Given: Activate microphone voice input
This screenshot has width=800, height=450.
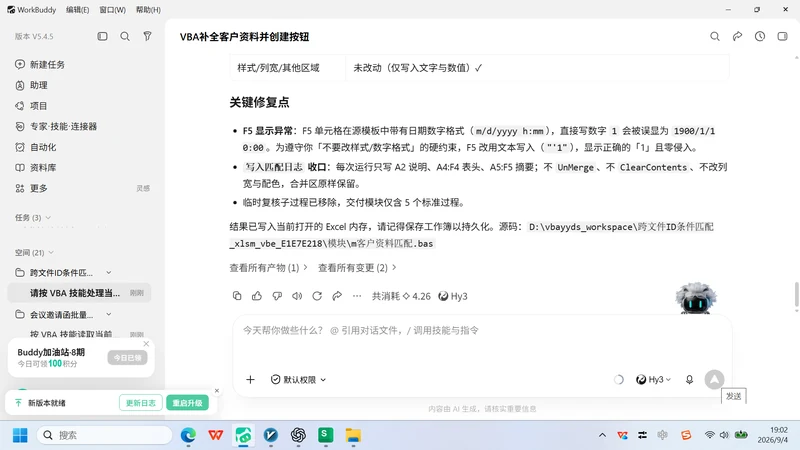Looking at the screenshot, I should pyautogui.click(x=689, y=380).
